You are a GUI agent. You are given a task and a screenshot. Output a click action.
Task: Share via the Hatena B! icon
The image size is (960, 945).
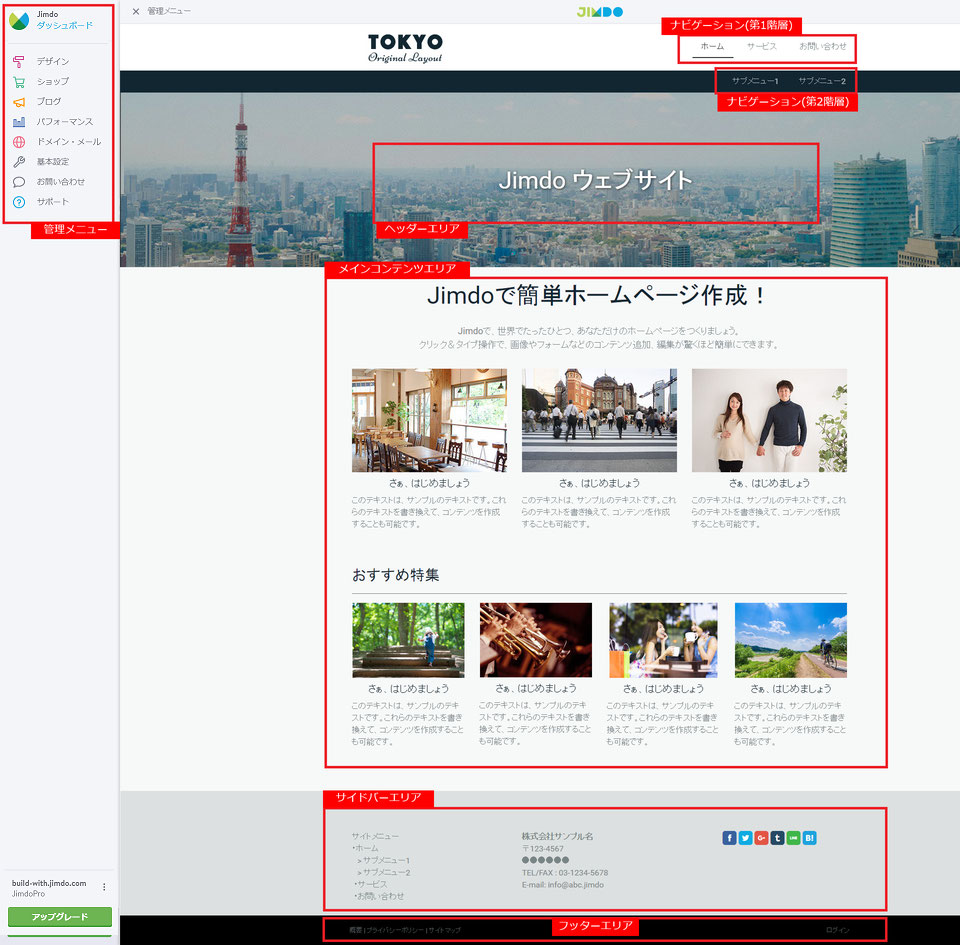pos(809,838)
